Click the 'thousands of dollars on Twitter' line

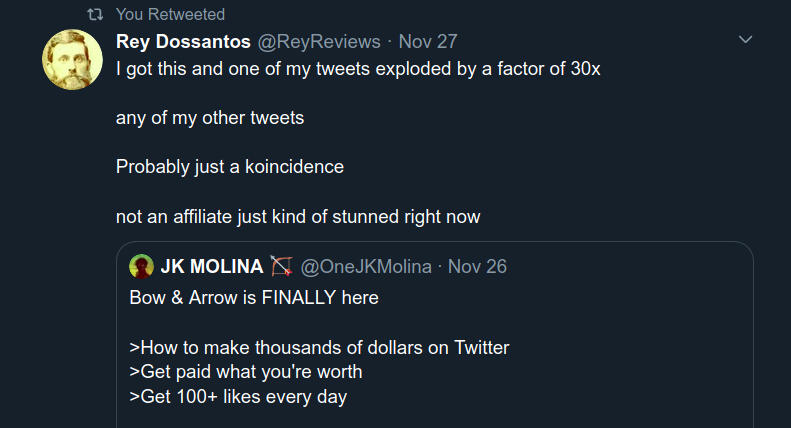(x=320, y=348)
